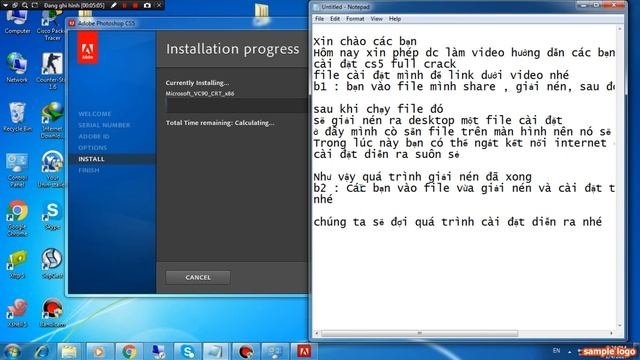Open Internet Download Manager desktop shortcut
This screenshot has height=360, width=640.
tap(52, 120)
